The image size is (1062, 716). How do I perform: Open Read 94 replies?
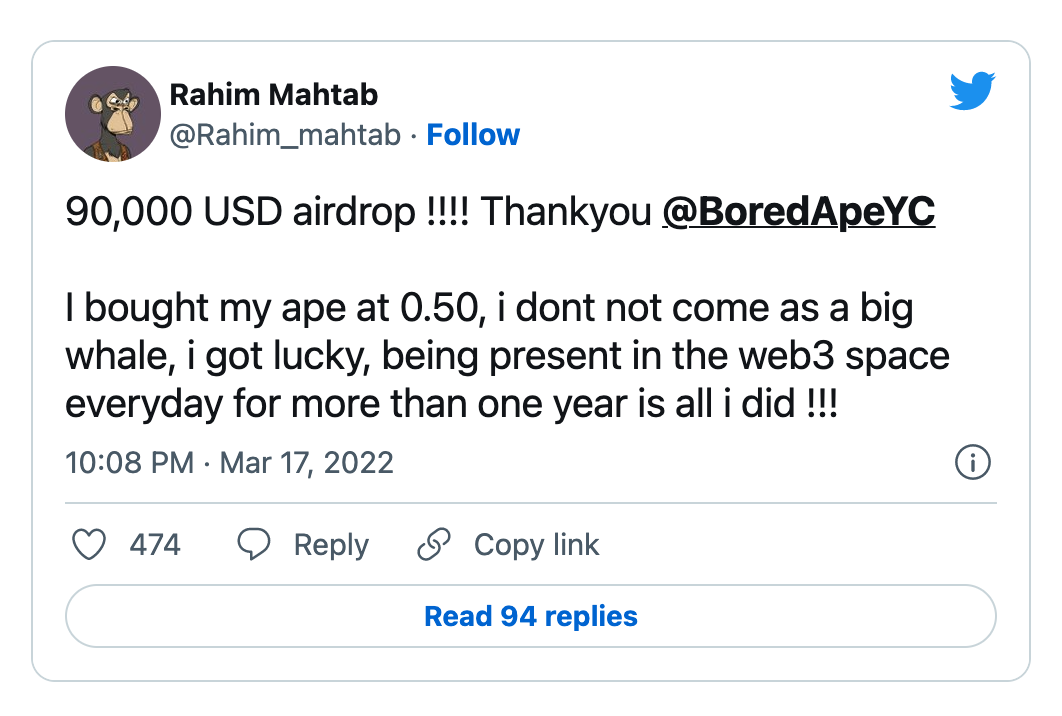(x=531, y=616)
